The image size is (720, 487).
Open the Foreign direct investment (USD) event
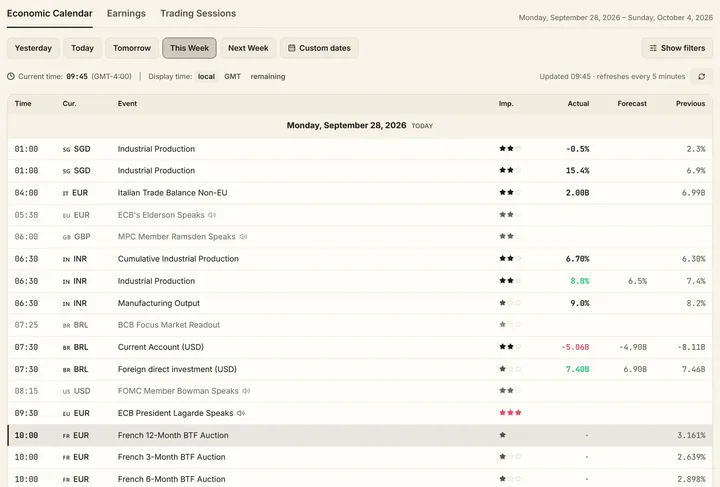[177, 369]
